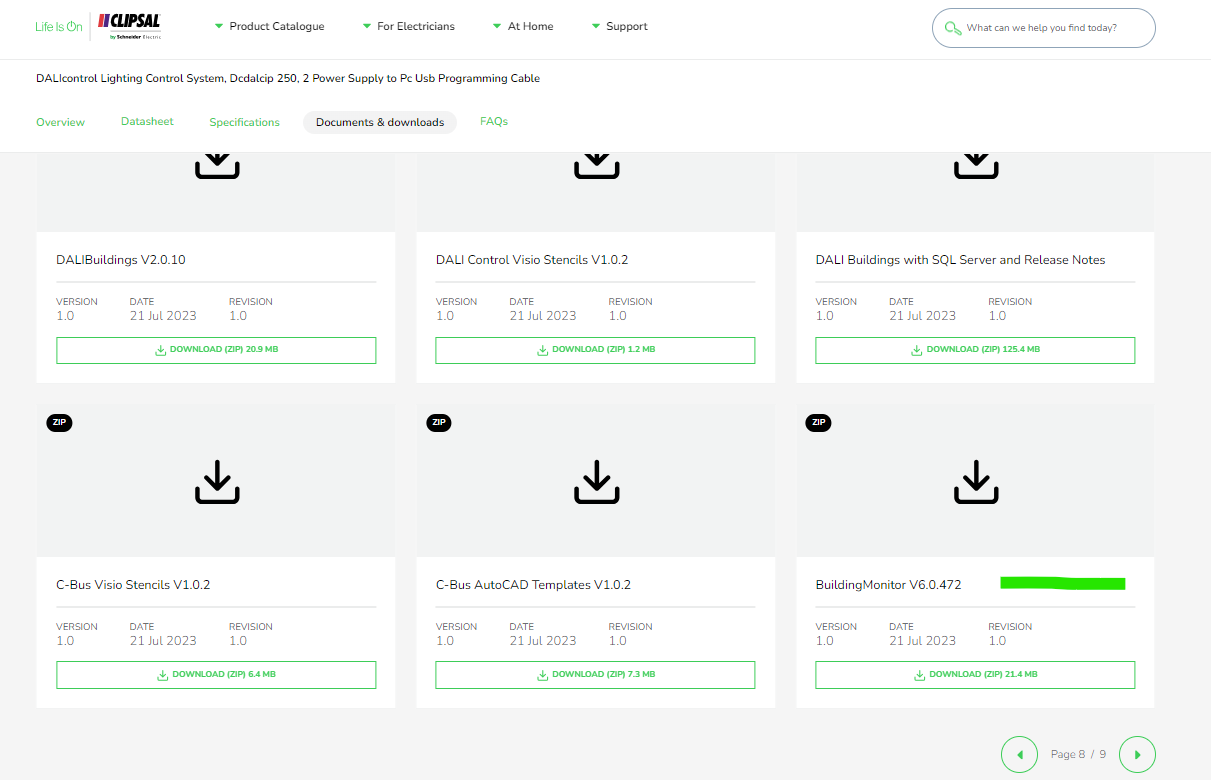Click the Clipsal by Schneider Electric logo
1211x780 pixels.
point(129,26)
